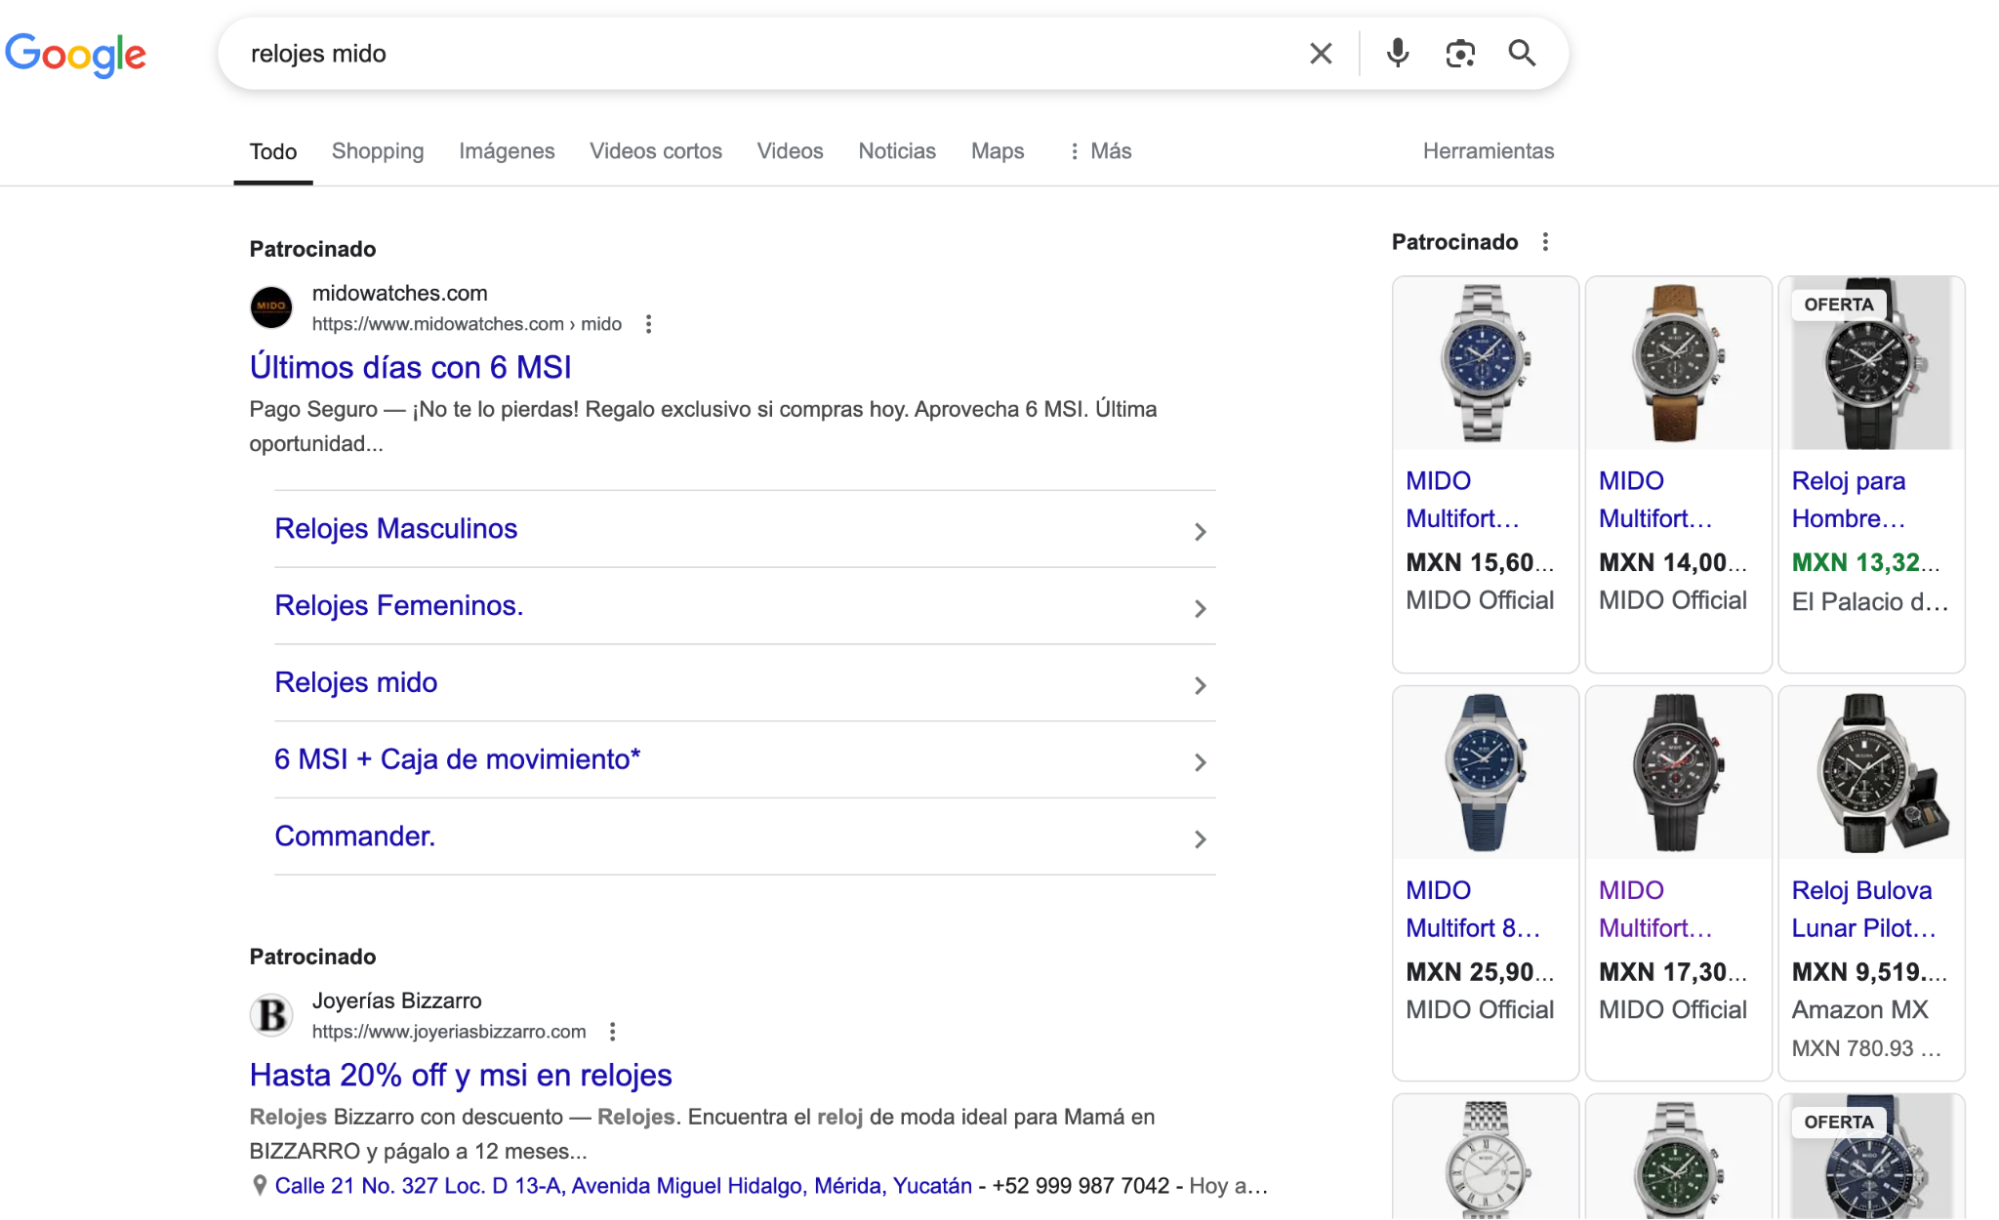Image resolution: width=1999 pixels, height=1220 pixels.
Task: Open the MIDO Multifort 8 product title
Action: 1473,909
